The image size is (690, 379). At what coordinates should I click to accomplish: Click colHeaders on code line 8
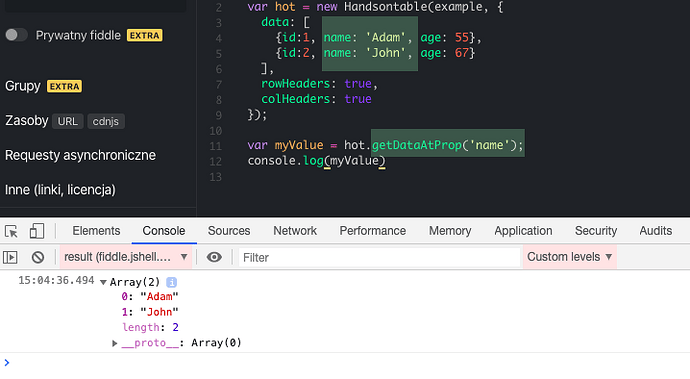(x=296, y=99)
